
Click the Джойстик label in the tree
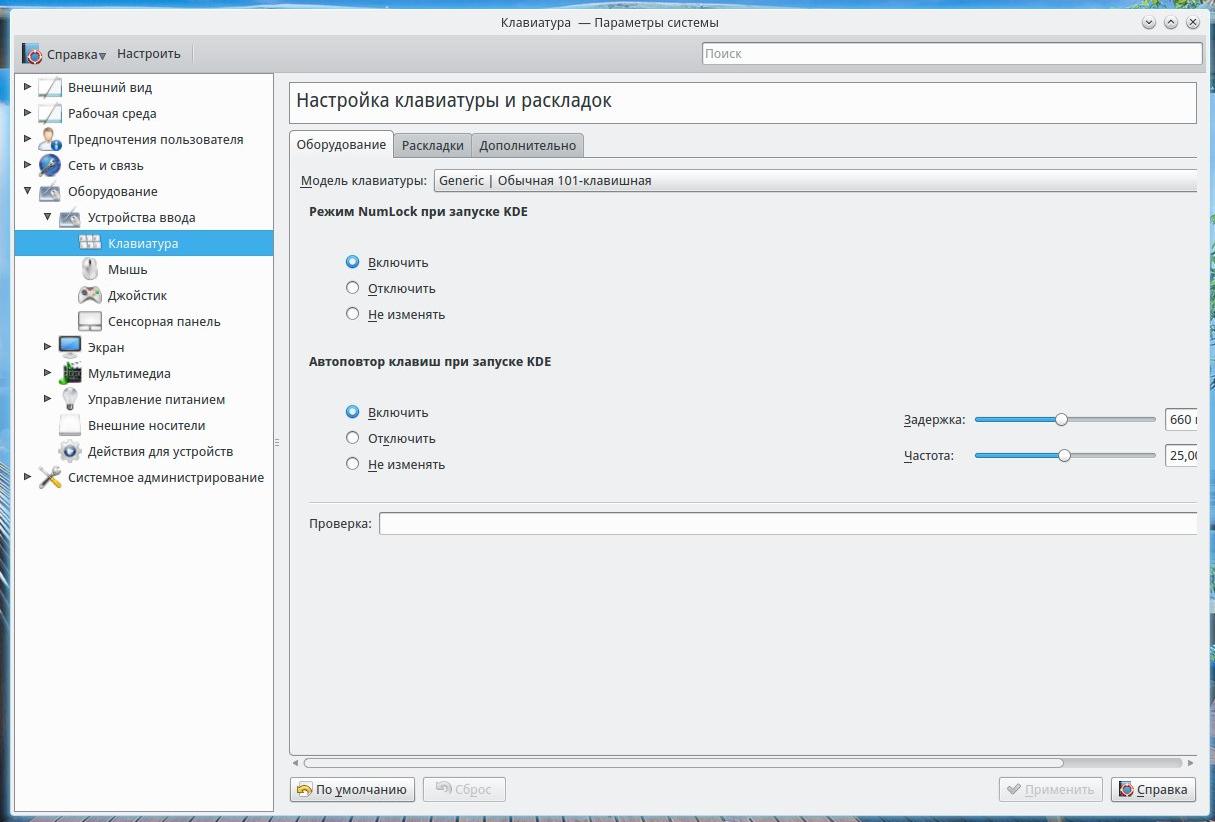(137, 296)
